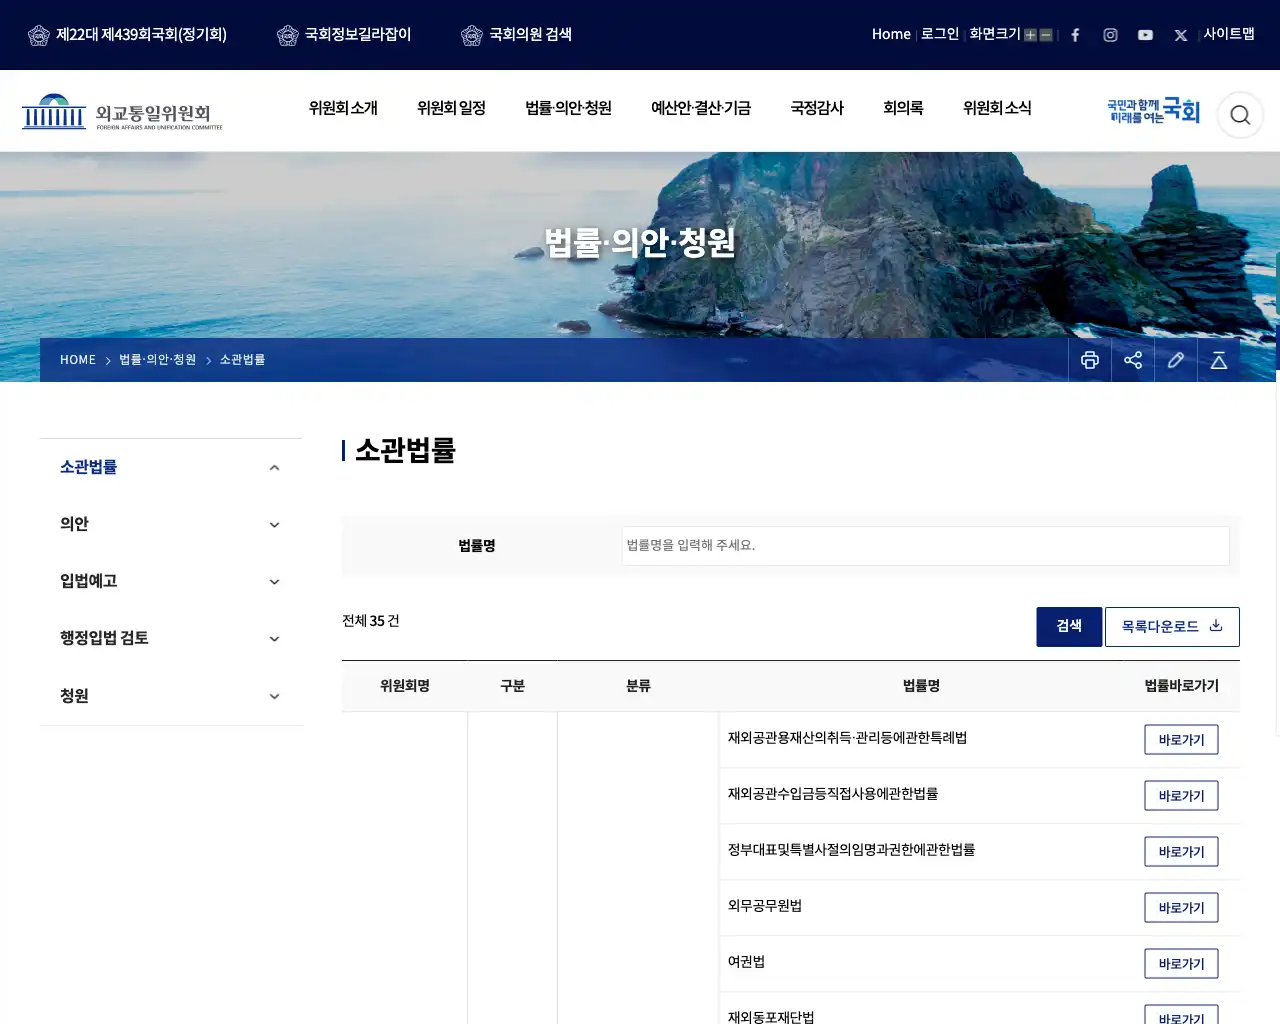Open the 예산안·결산·기금 menu
Viewport: 1280px width, 1024px height.
(x=701, y=108)
